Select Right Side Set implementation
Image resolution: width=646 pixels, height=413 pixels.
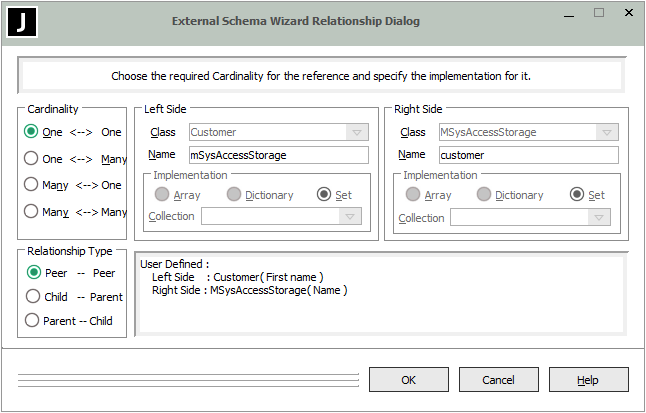[577, 195]
